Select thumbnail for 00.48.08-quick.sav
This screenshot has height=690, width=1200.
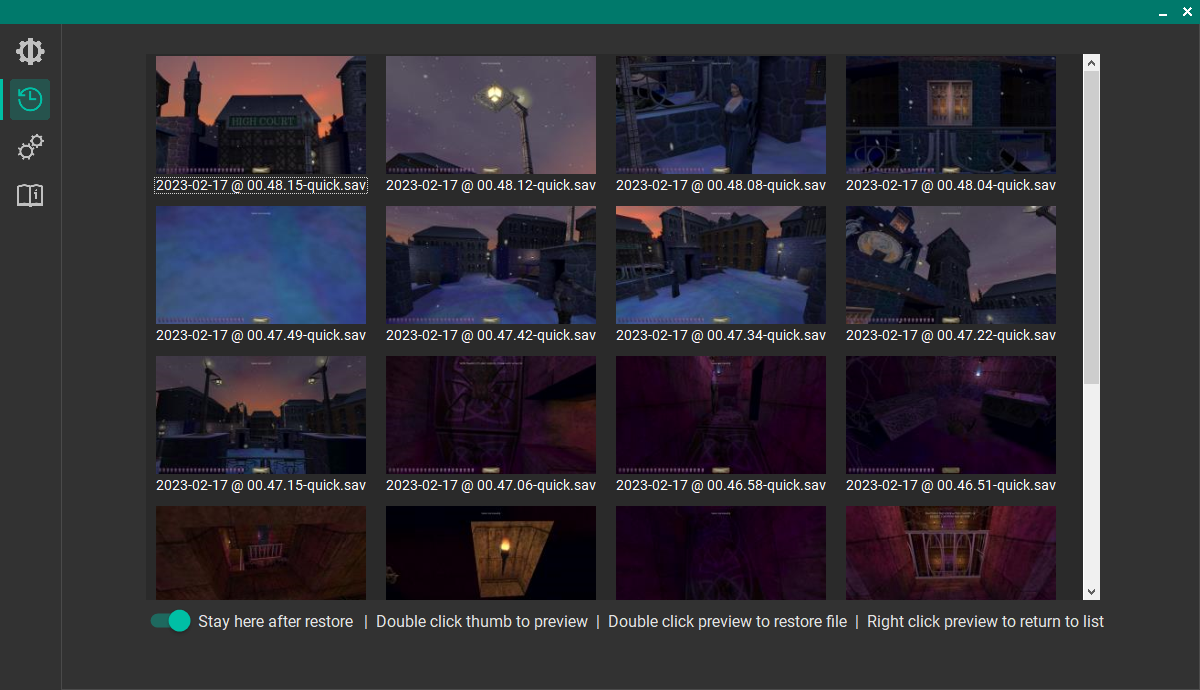[721, 115]
